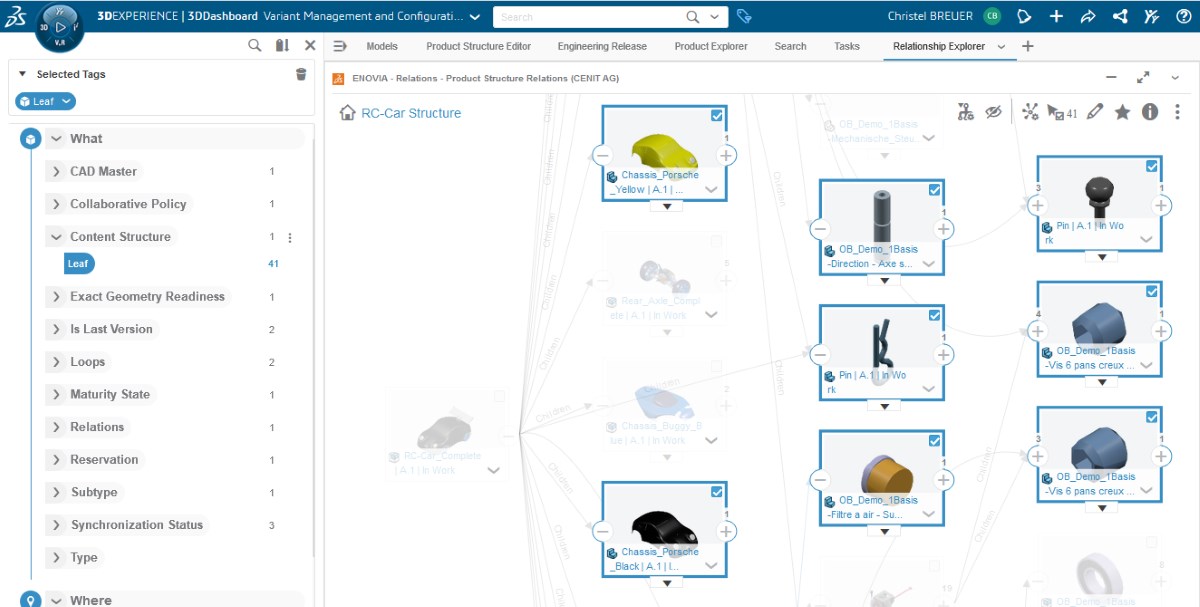Open the information icon in the toolbar
This screenshot has height=607, width=1200.
pos(1150,112)
